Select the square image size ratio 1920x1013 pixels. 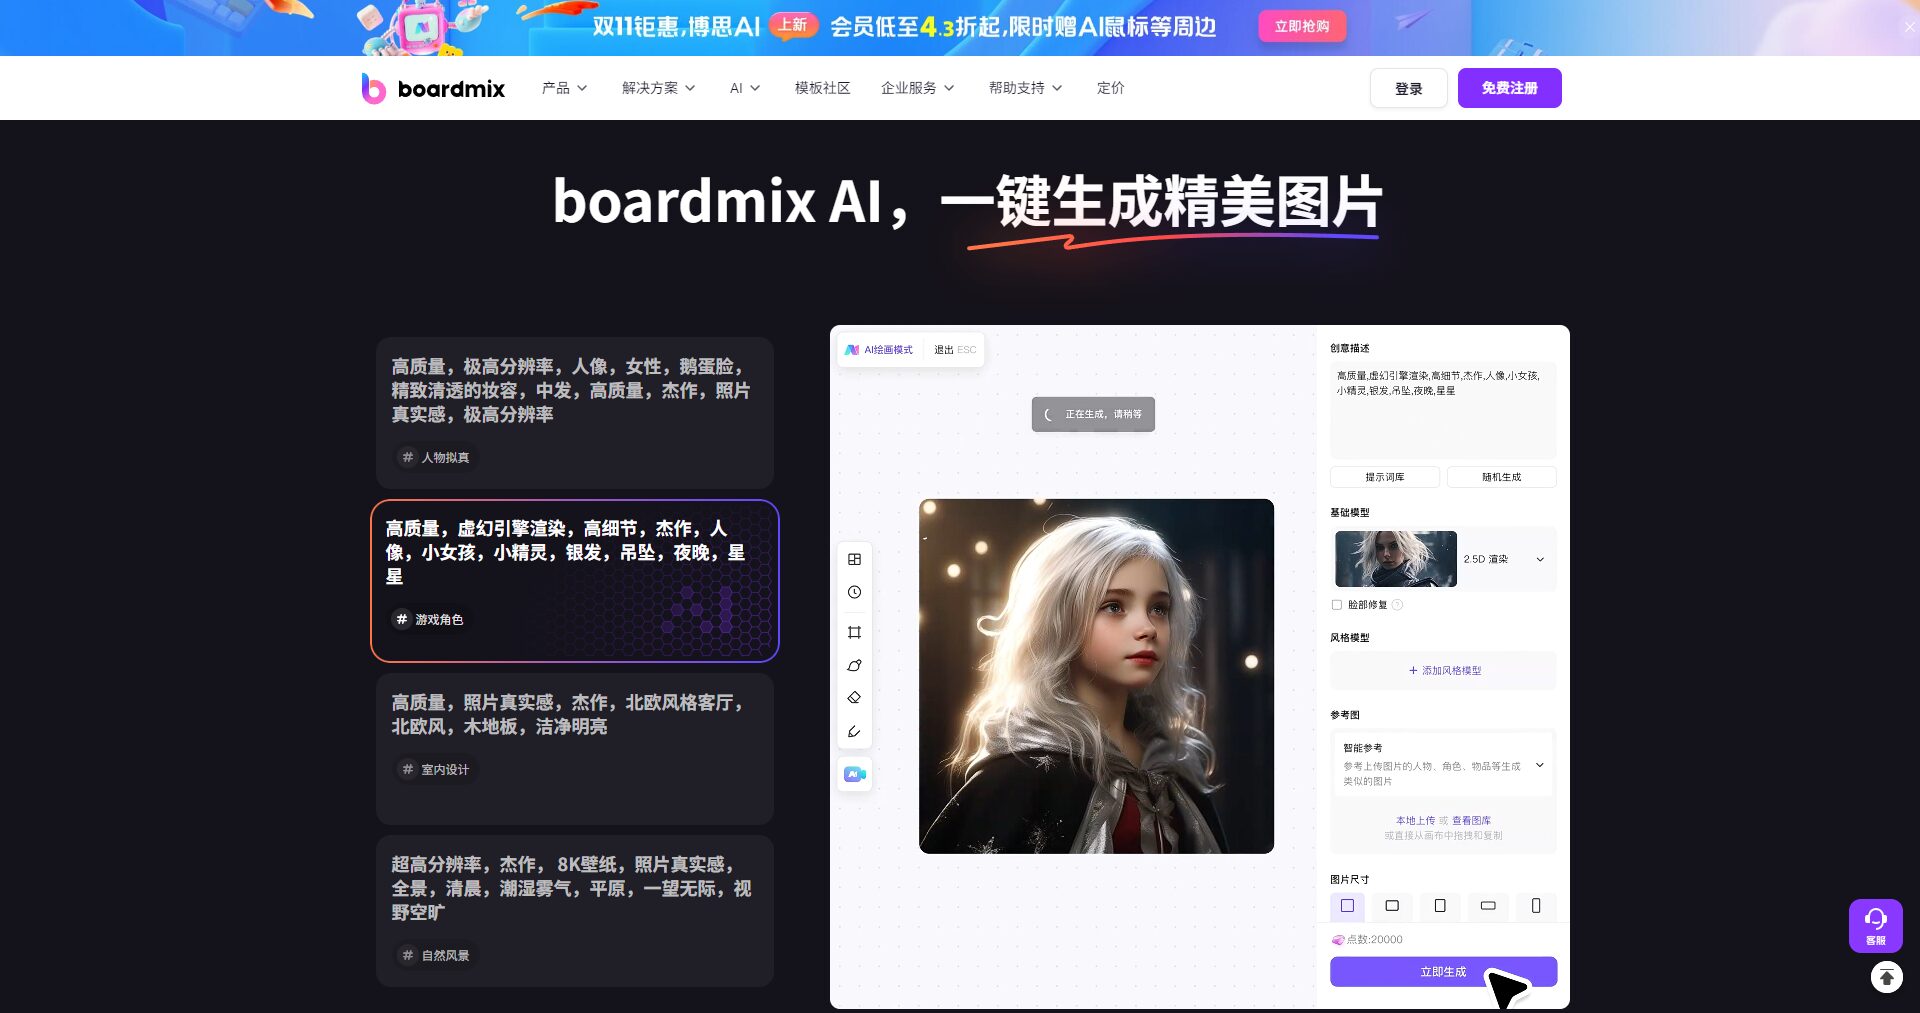pos(1347,906)
